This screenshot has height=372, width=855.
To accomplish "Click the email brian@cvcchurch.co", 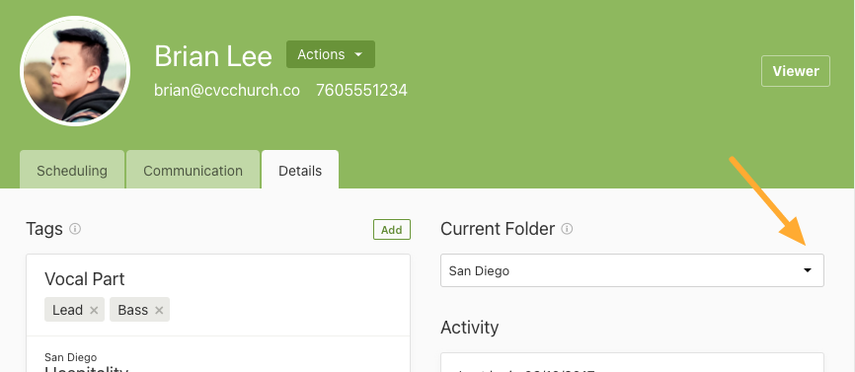I will [227, 90].
